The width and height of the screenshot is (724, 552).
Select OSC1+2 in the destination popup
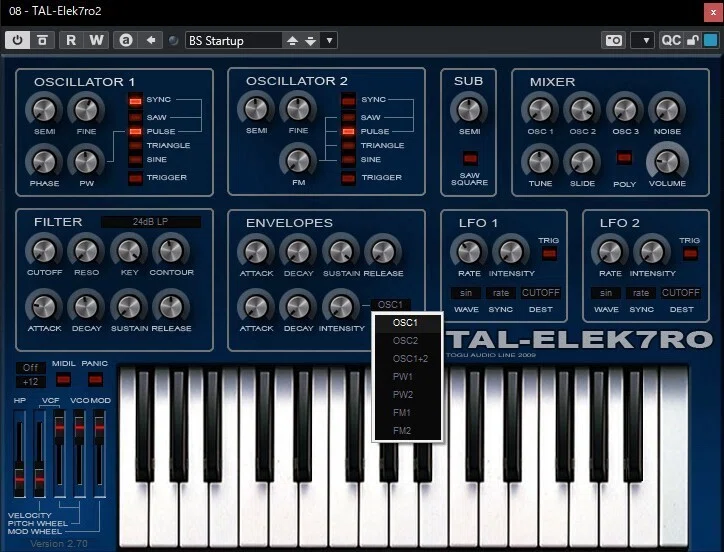click(407, 359)
